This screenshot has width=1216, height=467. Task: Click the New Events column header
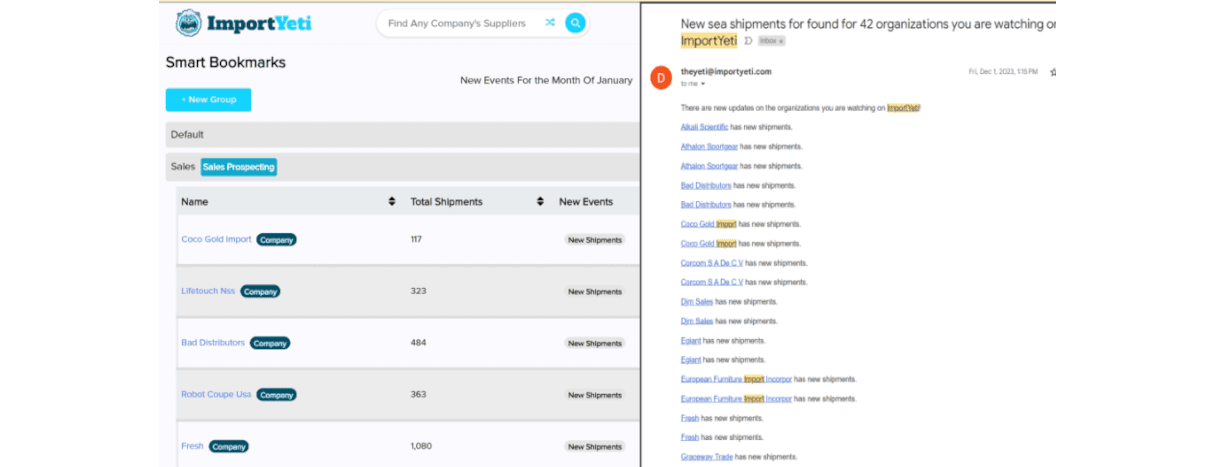click(586, 202)
